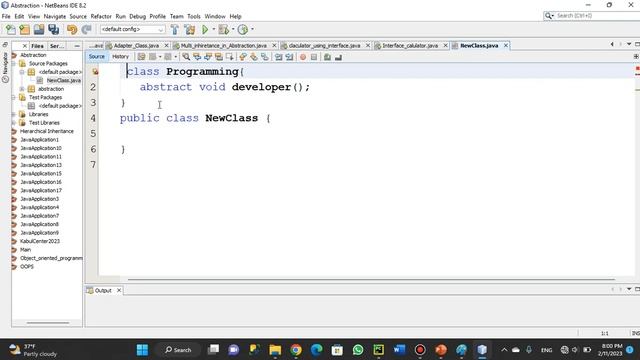Open the Debug Project dropdown arrow
This screenshot has height=360, width=640.
233,29
